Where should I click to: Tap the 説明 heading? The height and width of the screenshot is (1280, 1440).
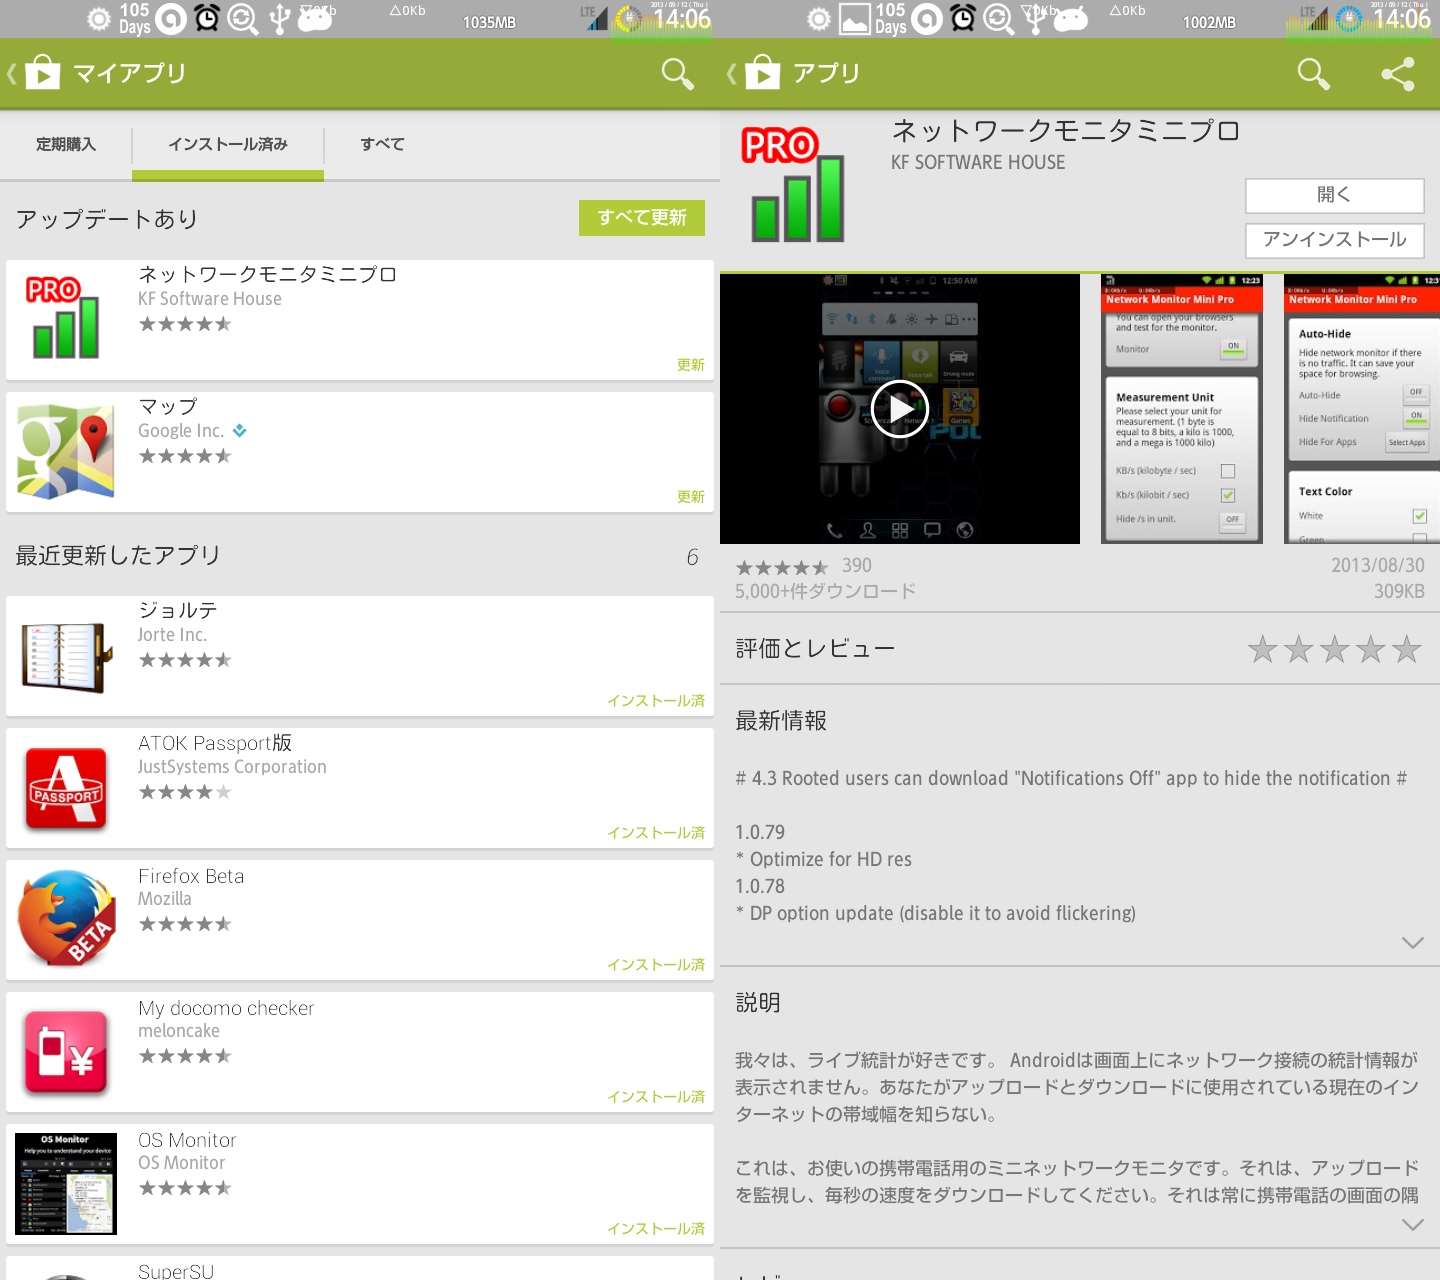click(x=758, y=1003)
